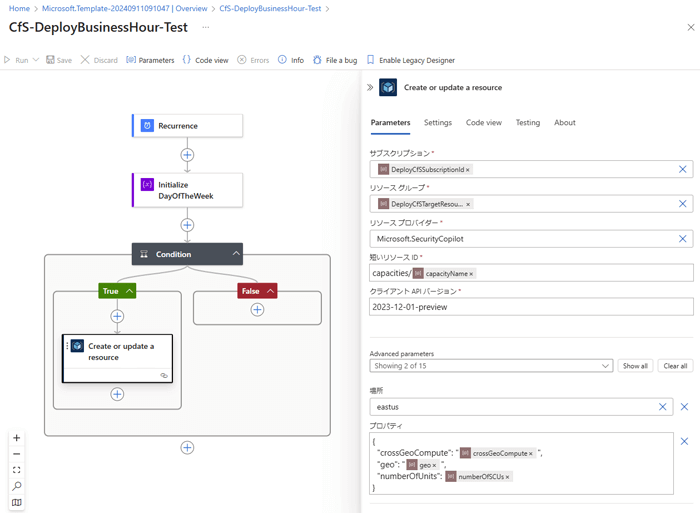Show Errors panel
Image resolution: width=700 pixels, height=513 pixels.
pyautogui.click(x=253, y=60)
